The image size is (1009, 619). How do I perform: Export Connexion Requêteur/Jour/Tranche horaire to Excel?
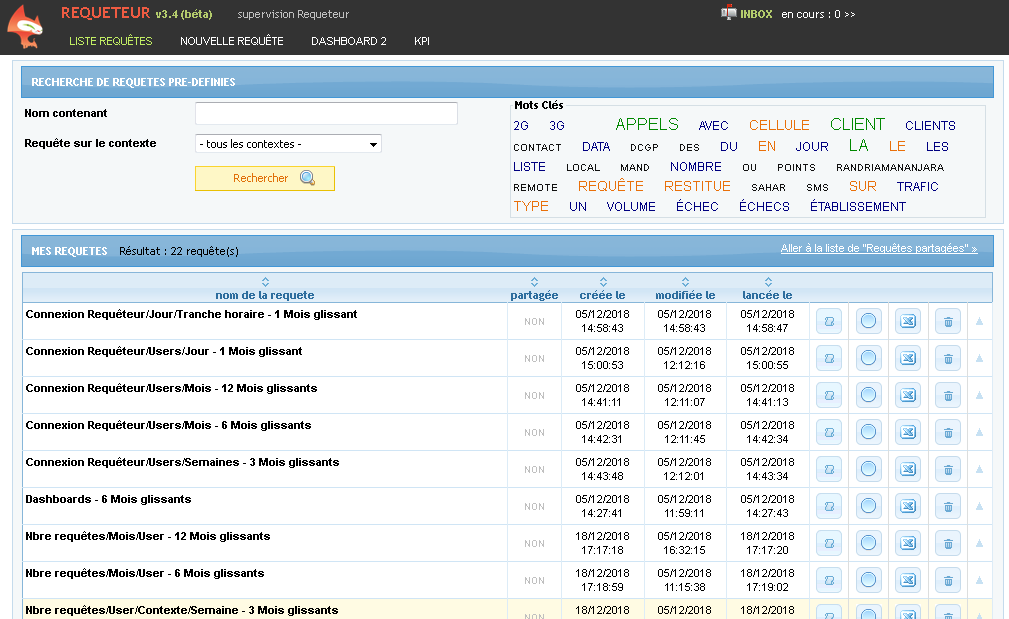pos(908,321)
